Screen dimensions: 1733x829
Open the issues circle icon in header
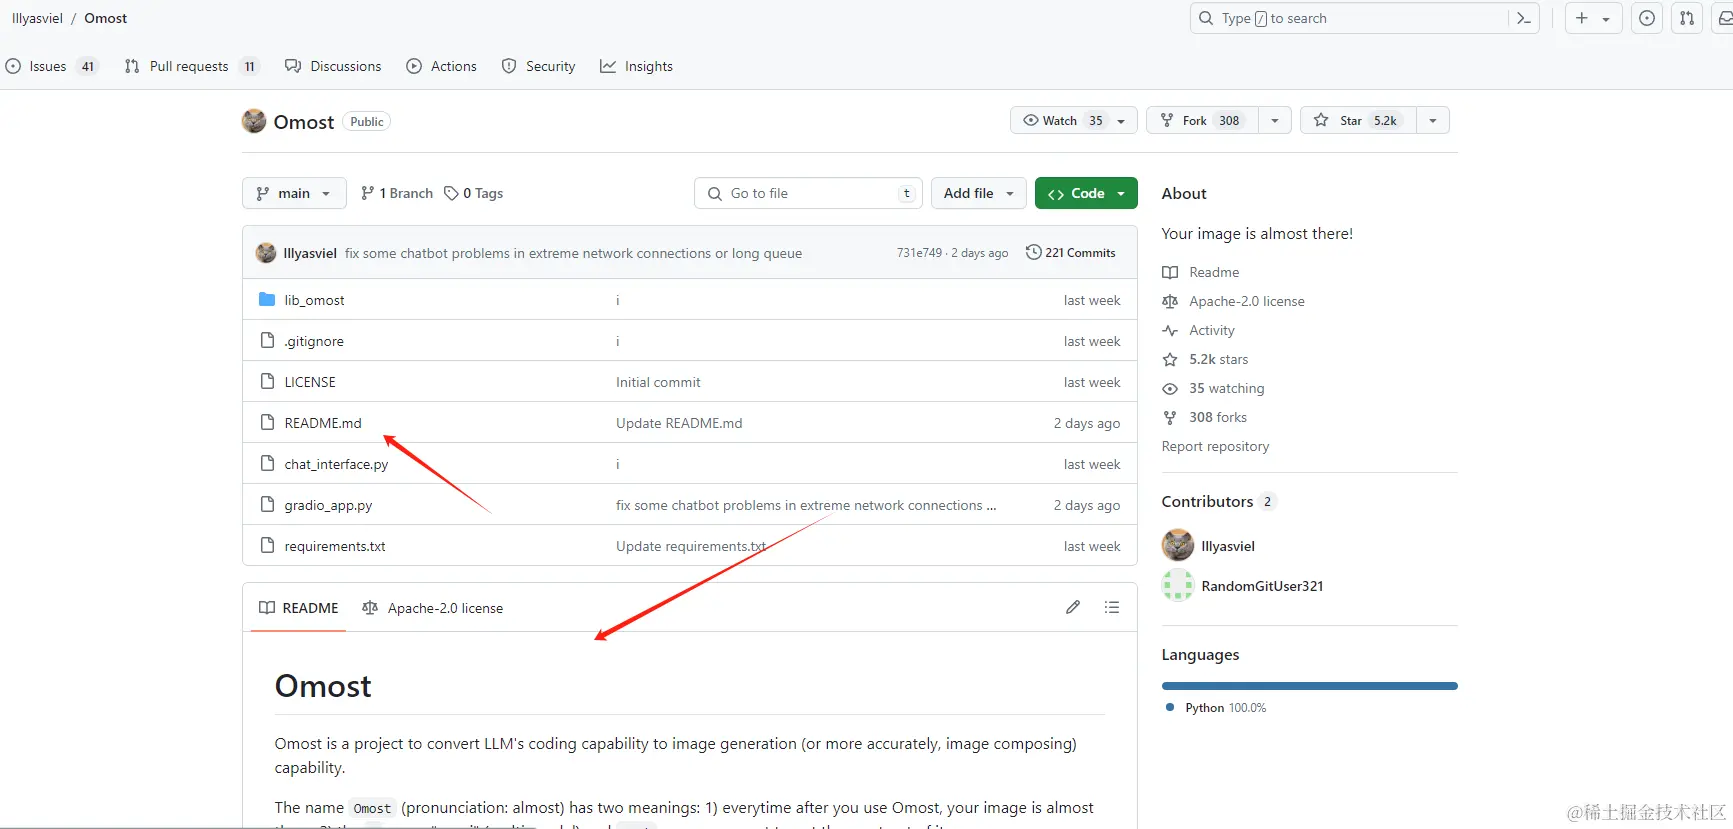point(1647,18)
